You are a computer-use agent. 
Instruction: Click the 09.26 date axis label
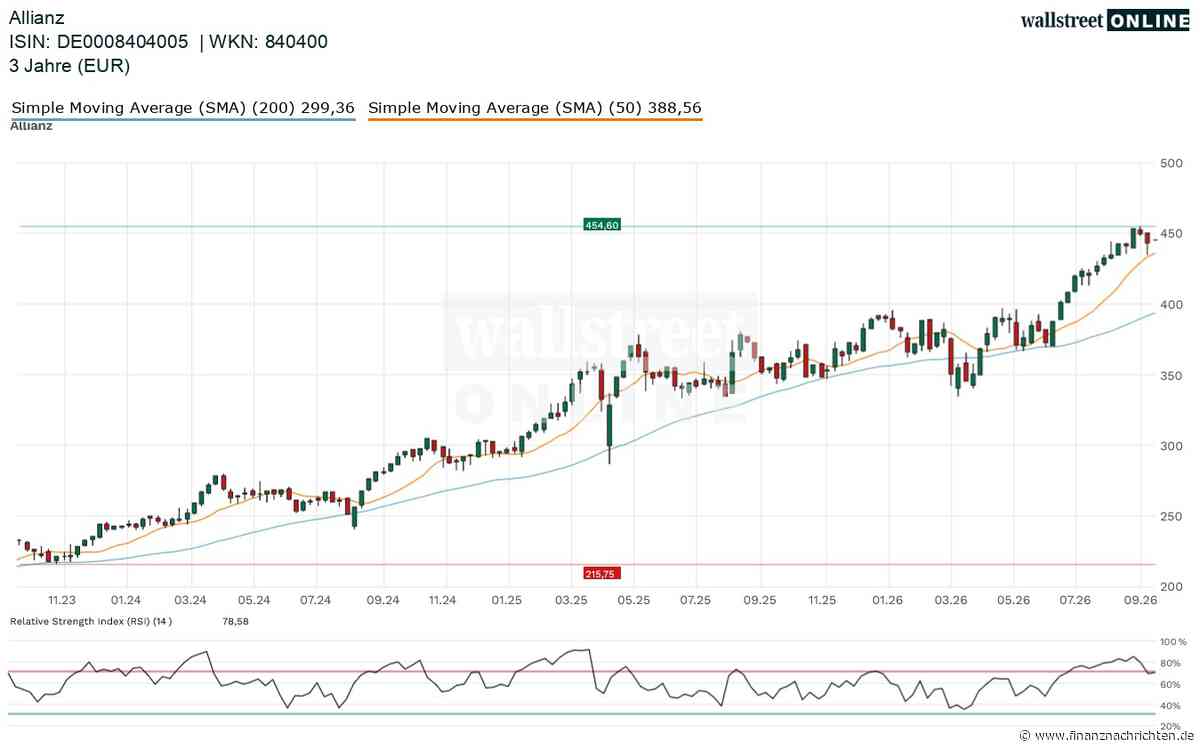pyautogui.click(x=1140, y=600)
